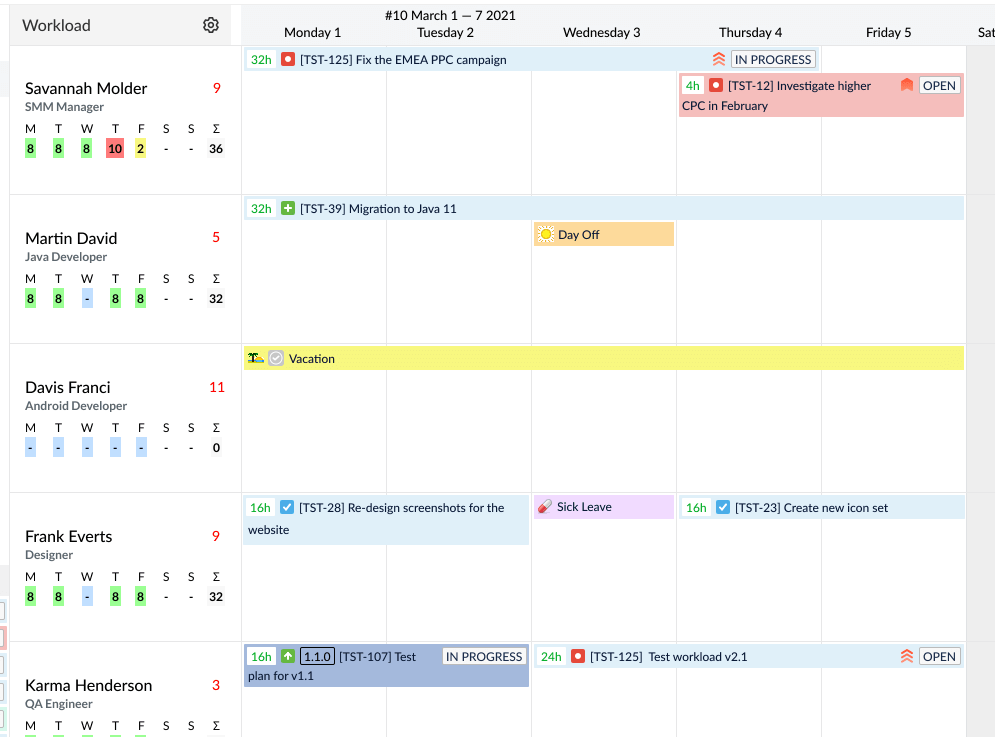Click pill icon on Sick Leave entry

click(544, 507)
